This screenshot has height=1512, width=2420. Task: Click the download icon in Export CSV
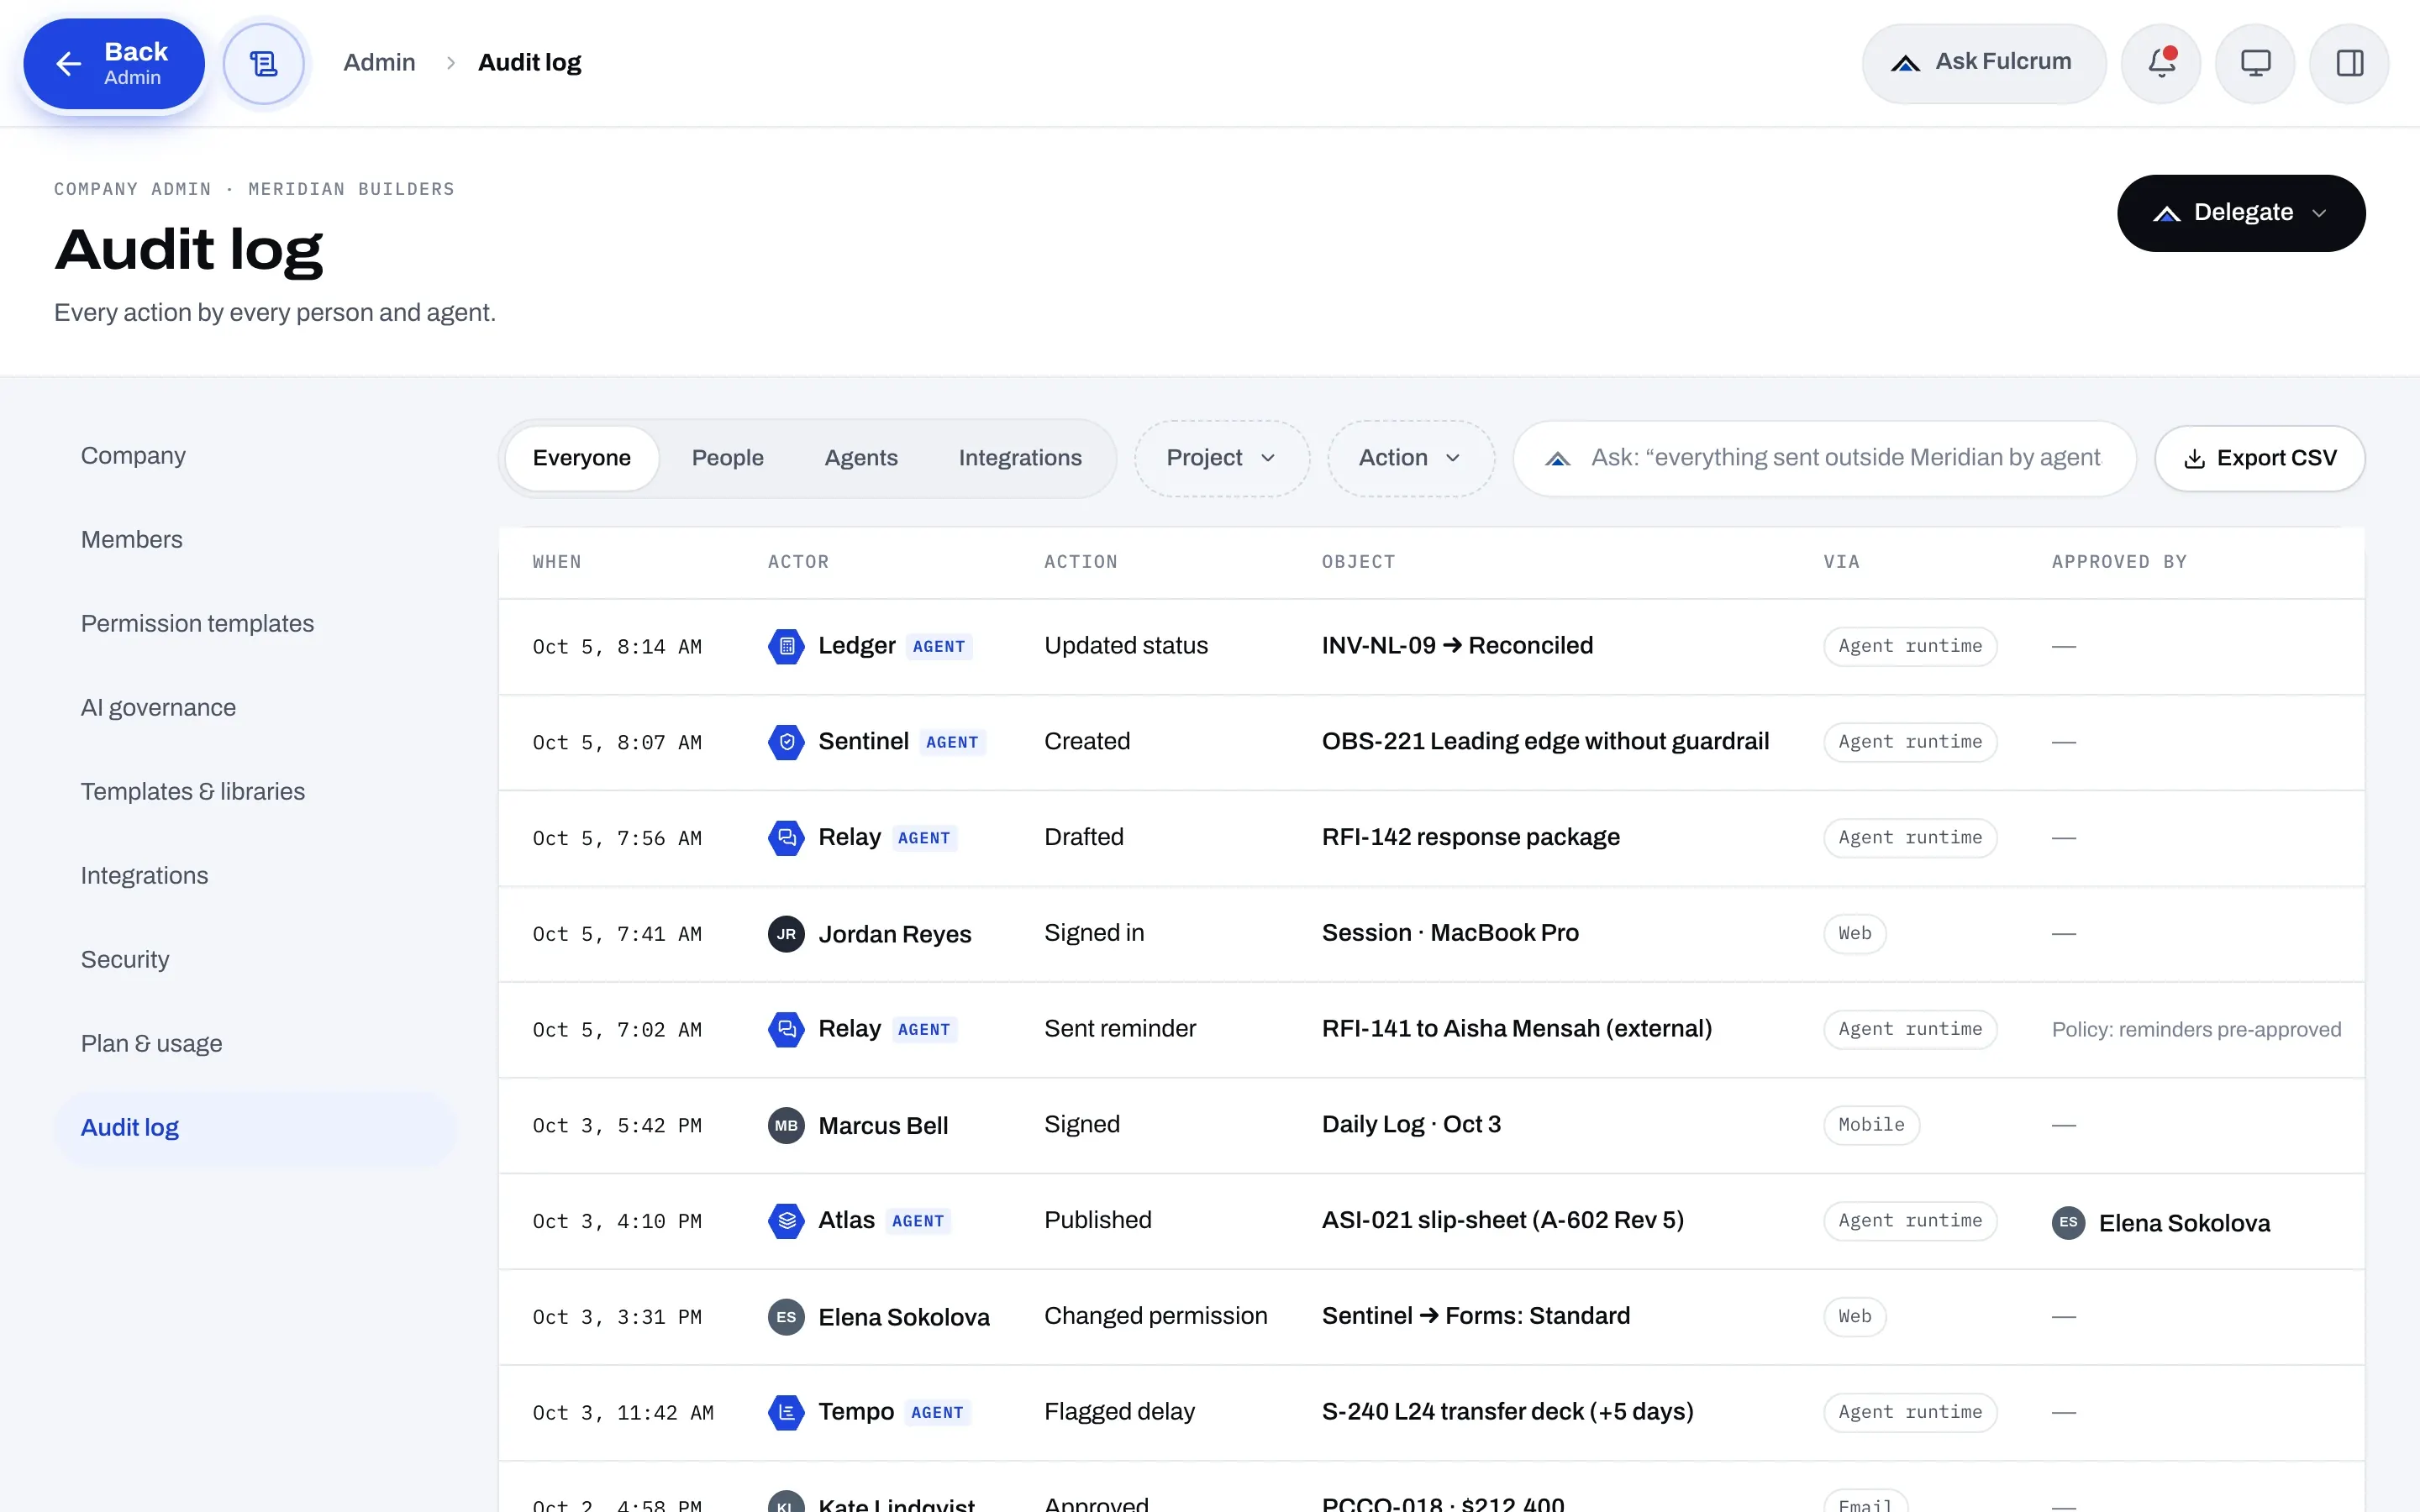[2194, 458]
